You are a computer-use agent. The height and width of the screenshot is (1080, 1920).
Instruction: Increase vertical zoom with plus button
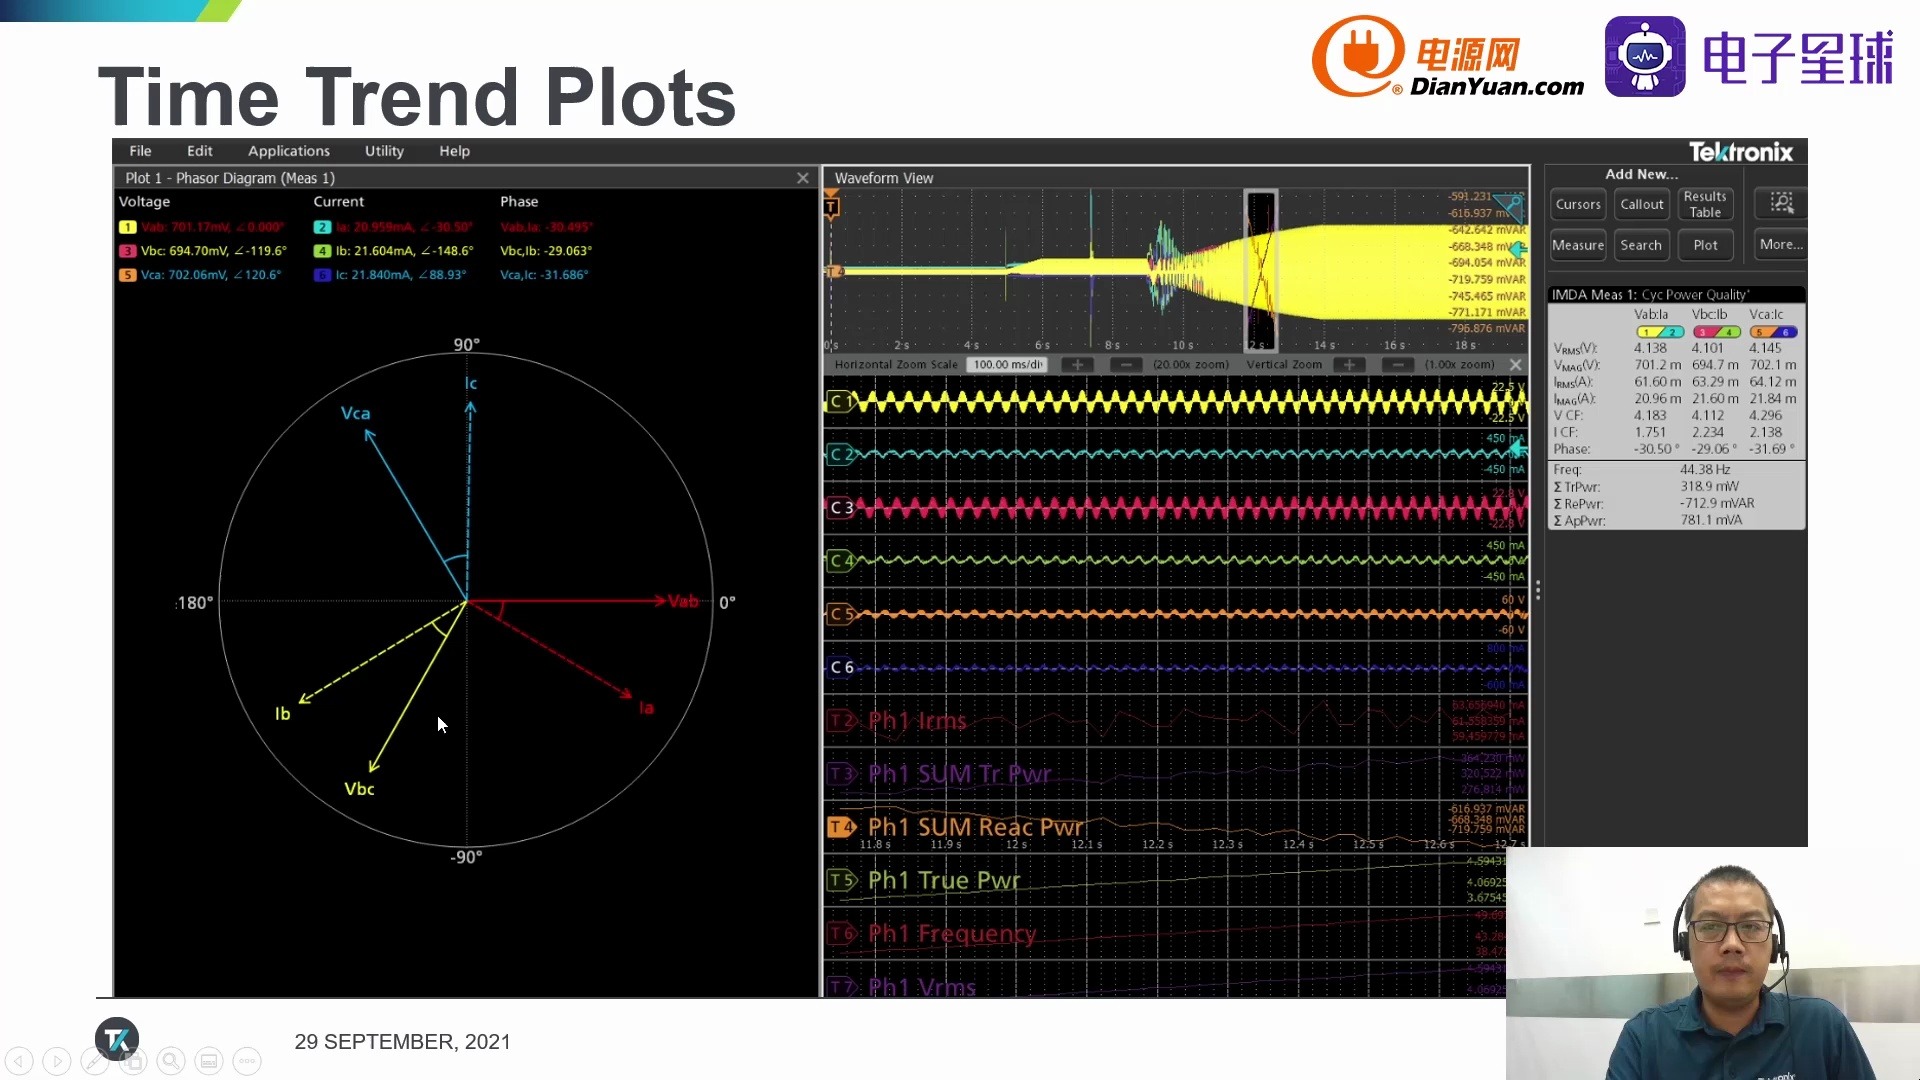point(1349,365)
